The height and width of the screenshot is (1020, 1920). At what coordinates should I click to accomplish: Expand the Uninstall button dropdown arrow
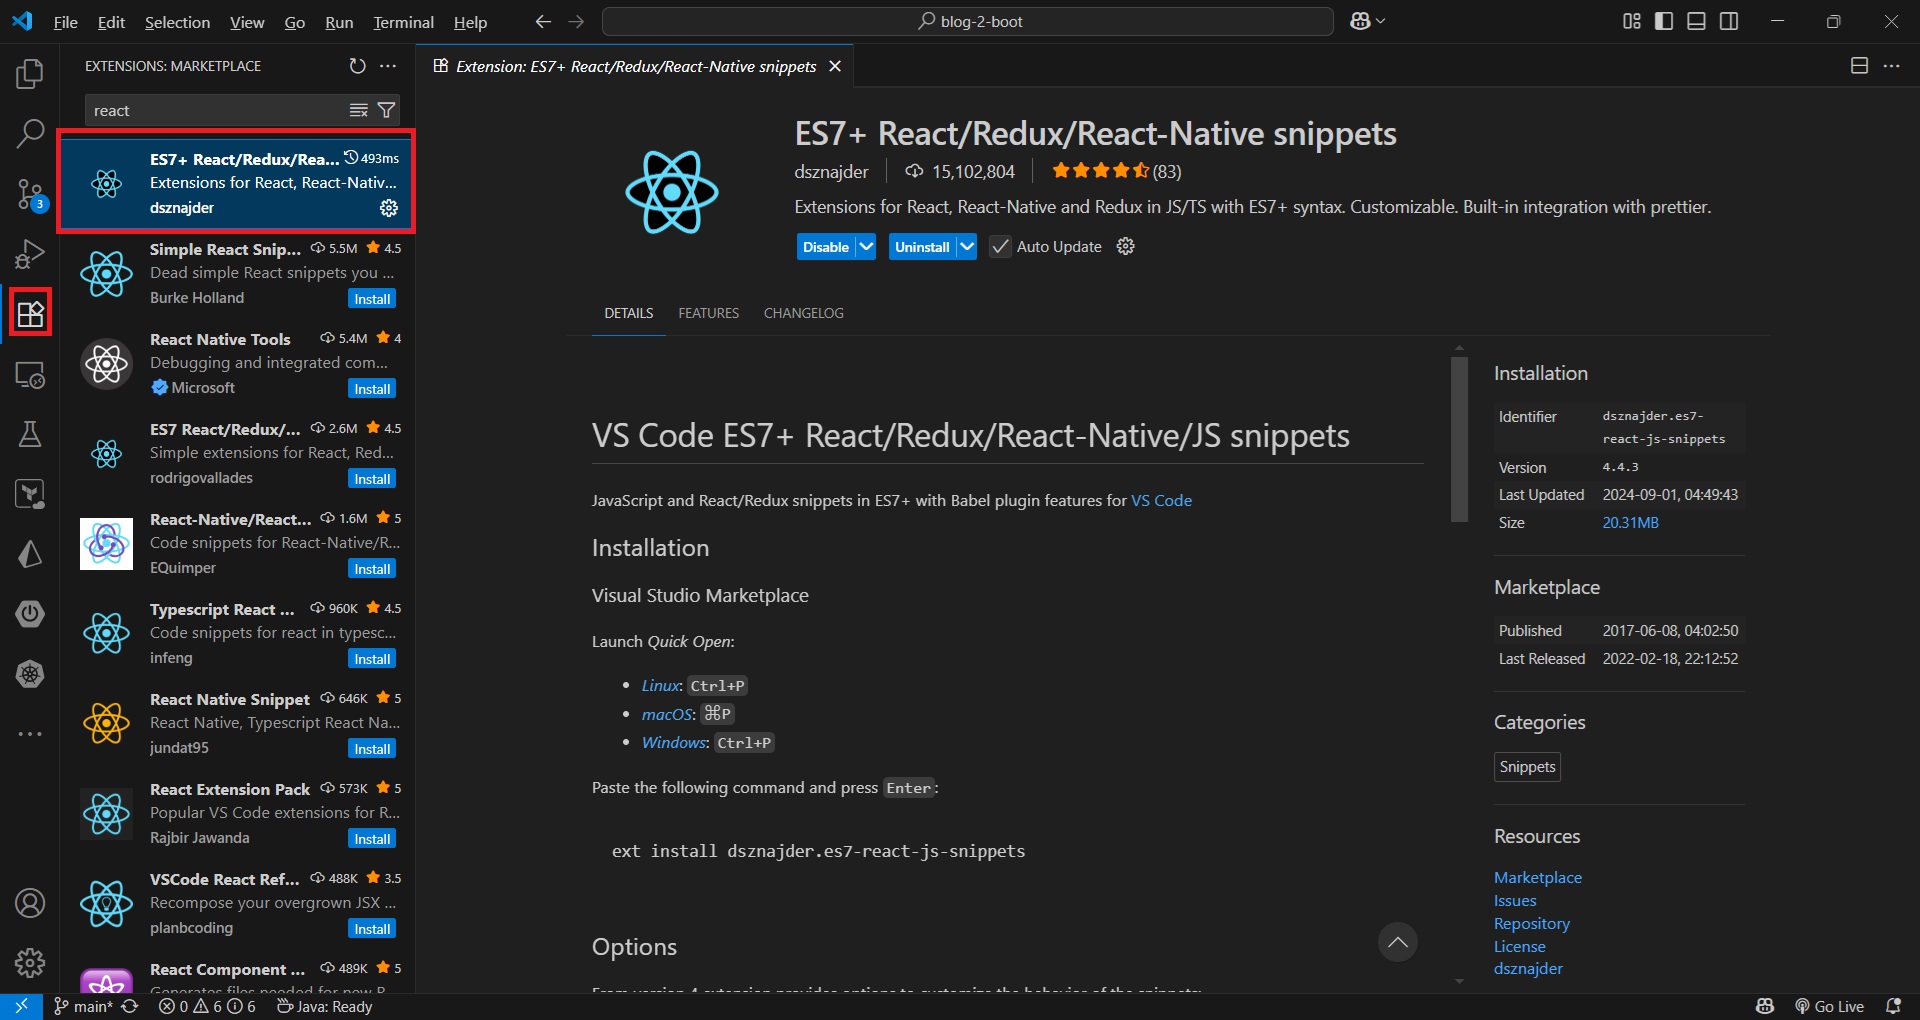(x=966, y=247)
